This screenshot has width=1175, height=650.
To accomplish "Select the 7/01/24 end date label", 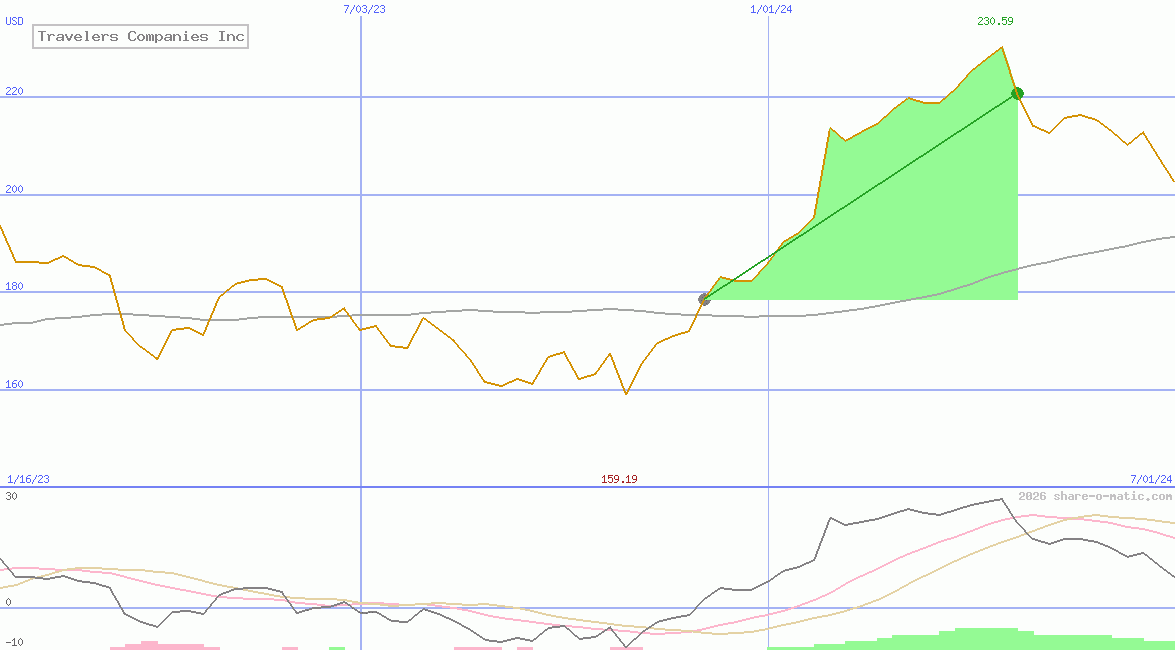I will coord(1151,479).
